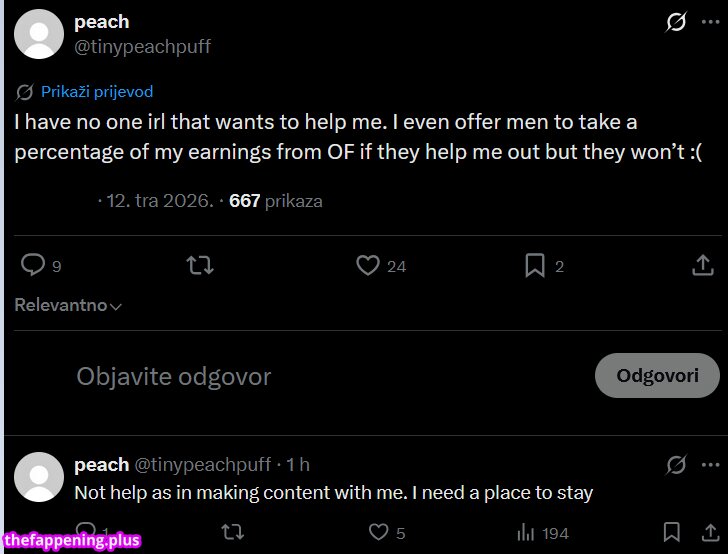Open the @tinypeachpuff handle under the main post name
Screen dimensions: 728x554
point(142,47)
